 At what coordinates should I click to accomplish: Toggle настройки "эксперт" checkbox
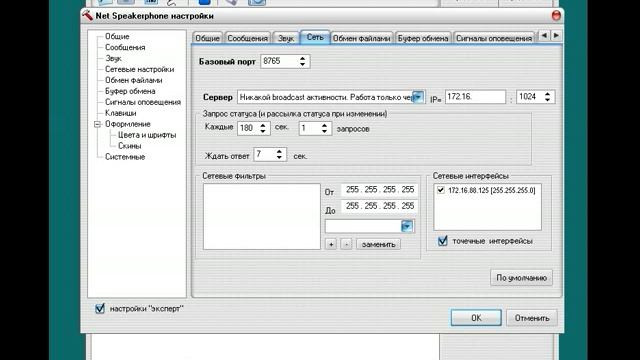tap(100, 309)
